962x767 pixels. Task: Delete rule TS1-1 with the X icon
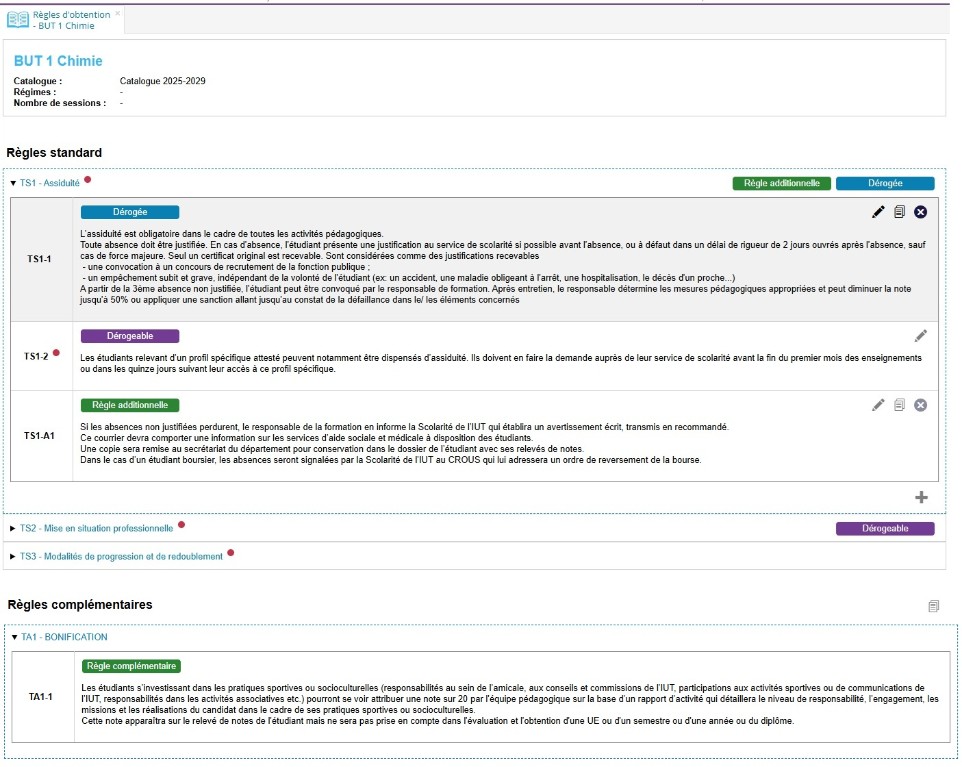pos(921,212)
